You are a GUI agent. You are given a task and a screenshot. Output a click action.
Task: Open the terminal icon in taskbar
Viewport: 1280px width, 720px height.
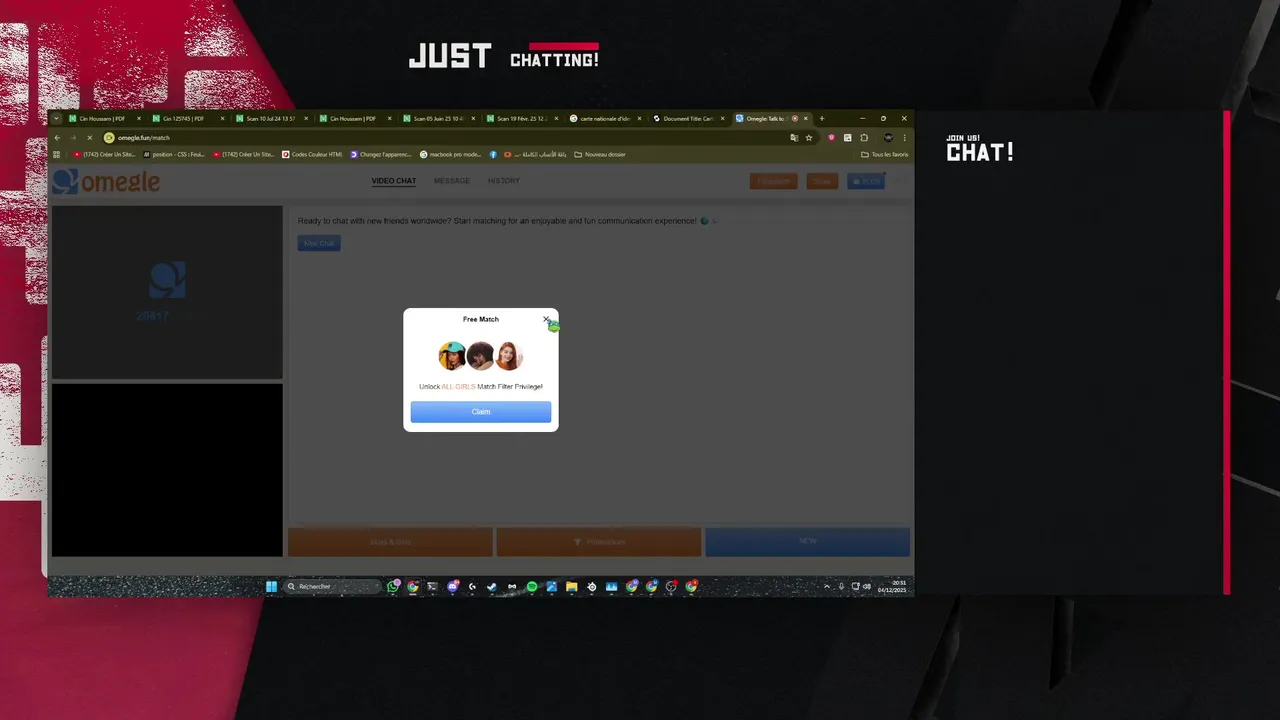[x=432, y=586]
